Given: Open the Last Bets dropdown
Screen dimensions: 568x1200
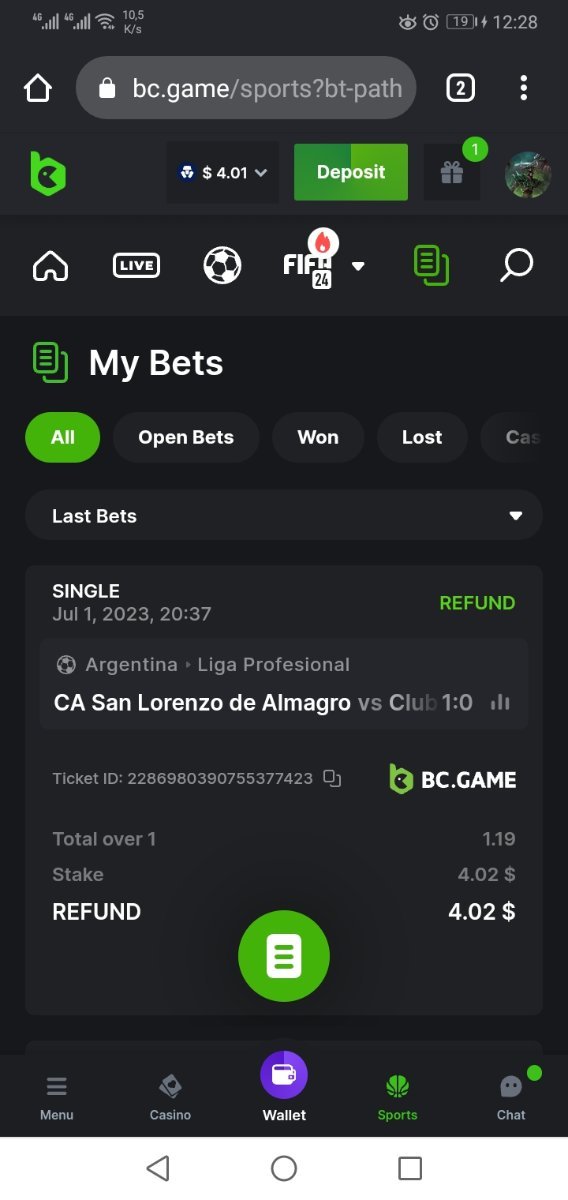Looking at the screenshot, I should [284, 516].
